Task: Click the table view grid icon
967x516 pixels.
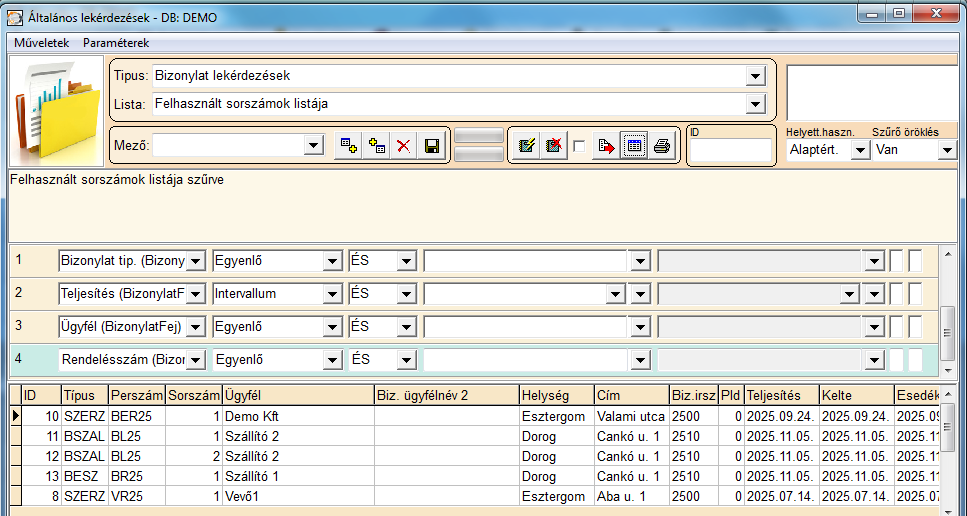Action: (x=634, y=146)
